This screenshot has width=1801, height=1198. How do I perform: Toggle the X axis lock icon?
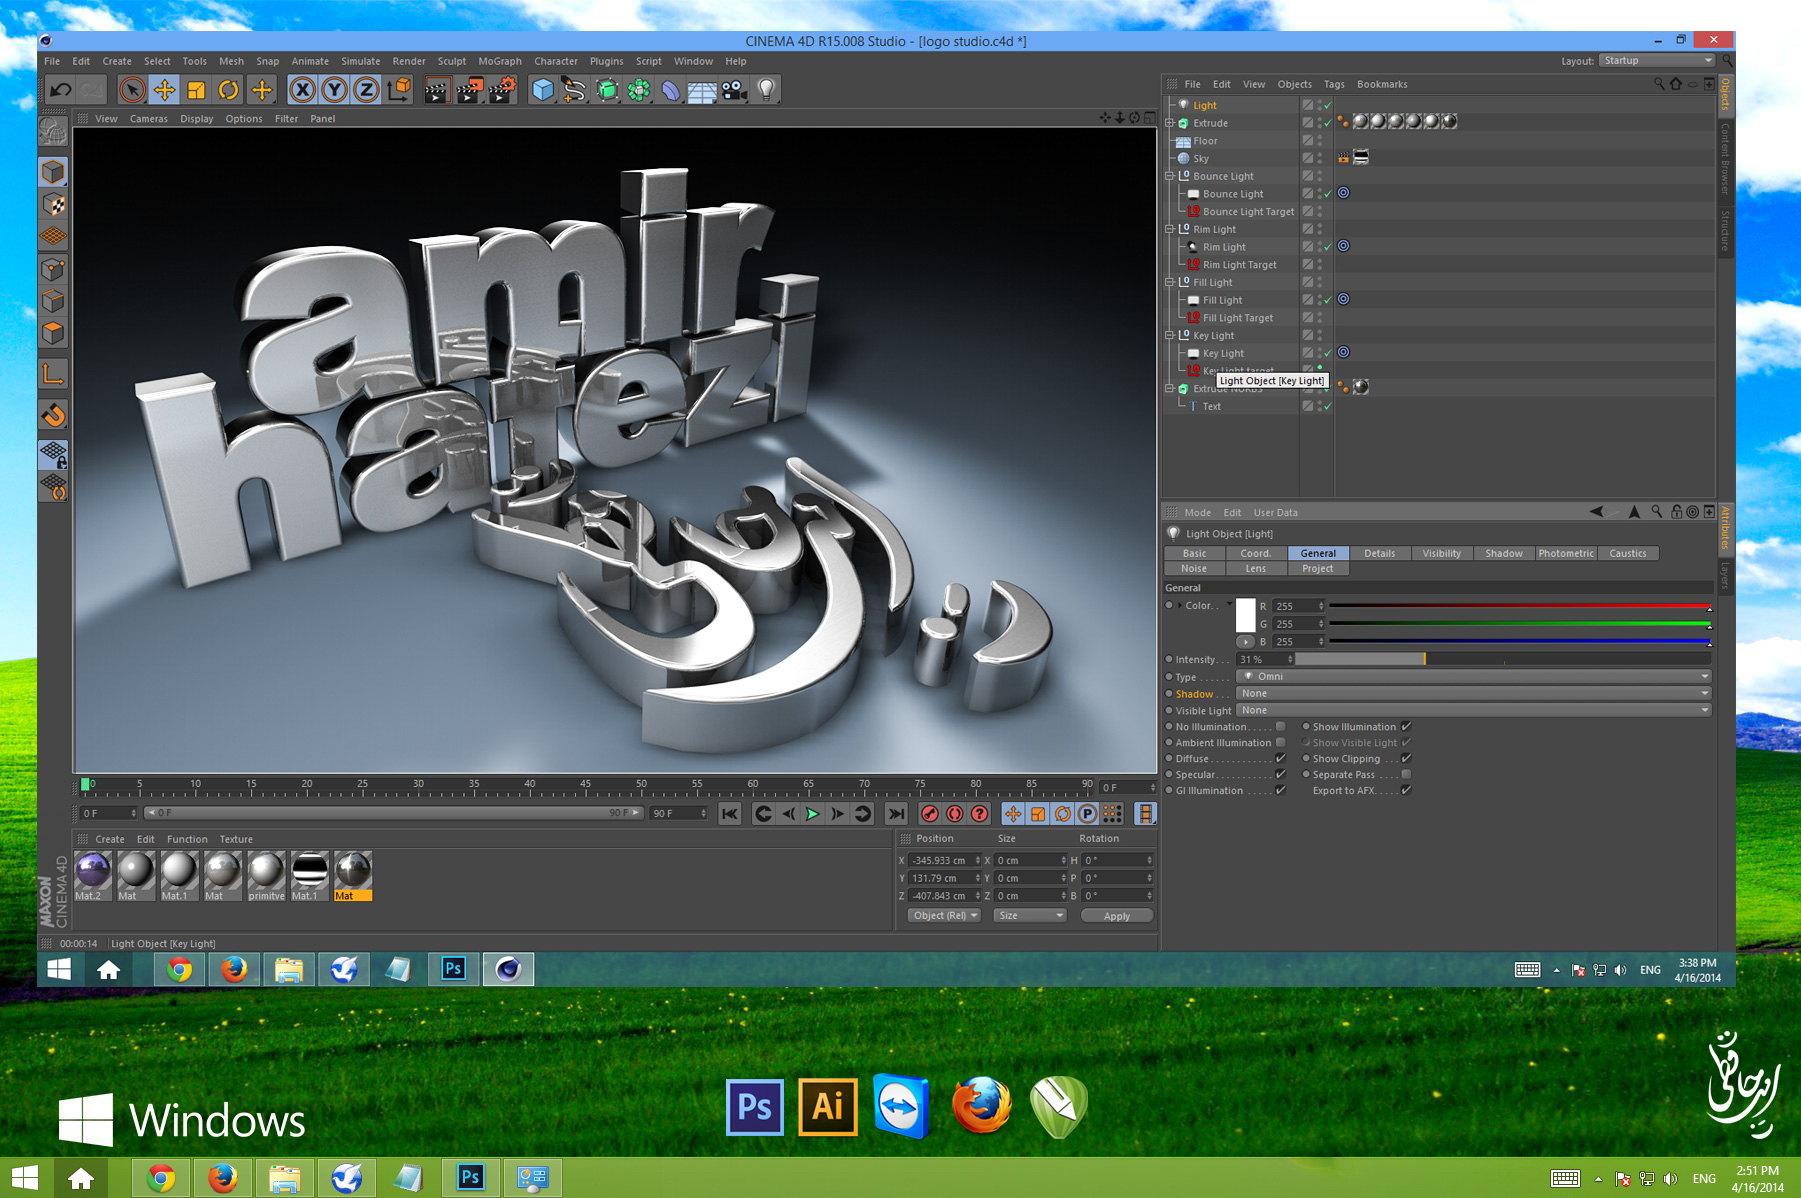(x=302, y=90)
